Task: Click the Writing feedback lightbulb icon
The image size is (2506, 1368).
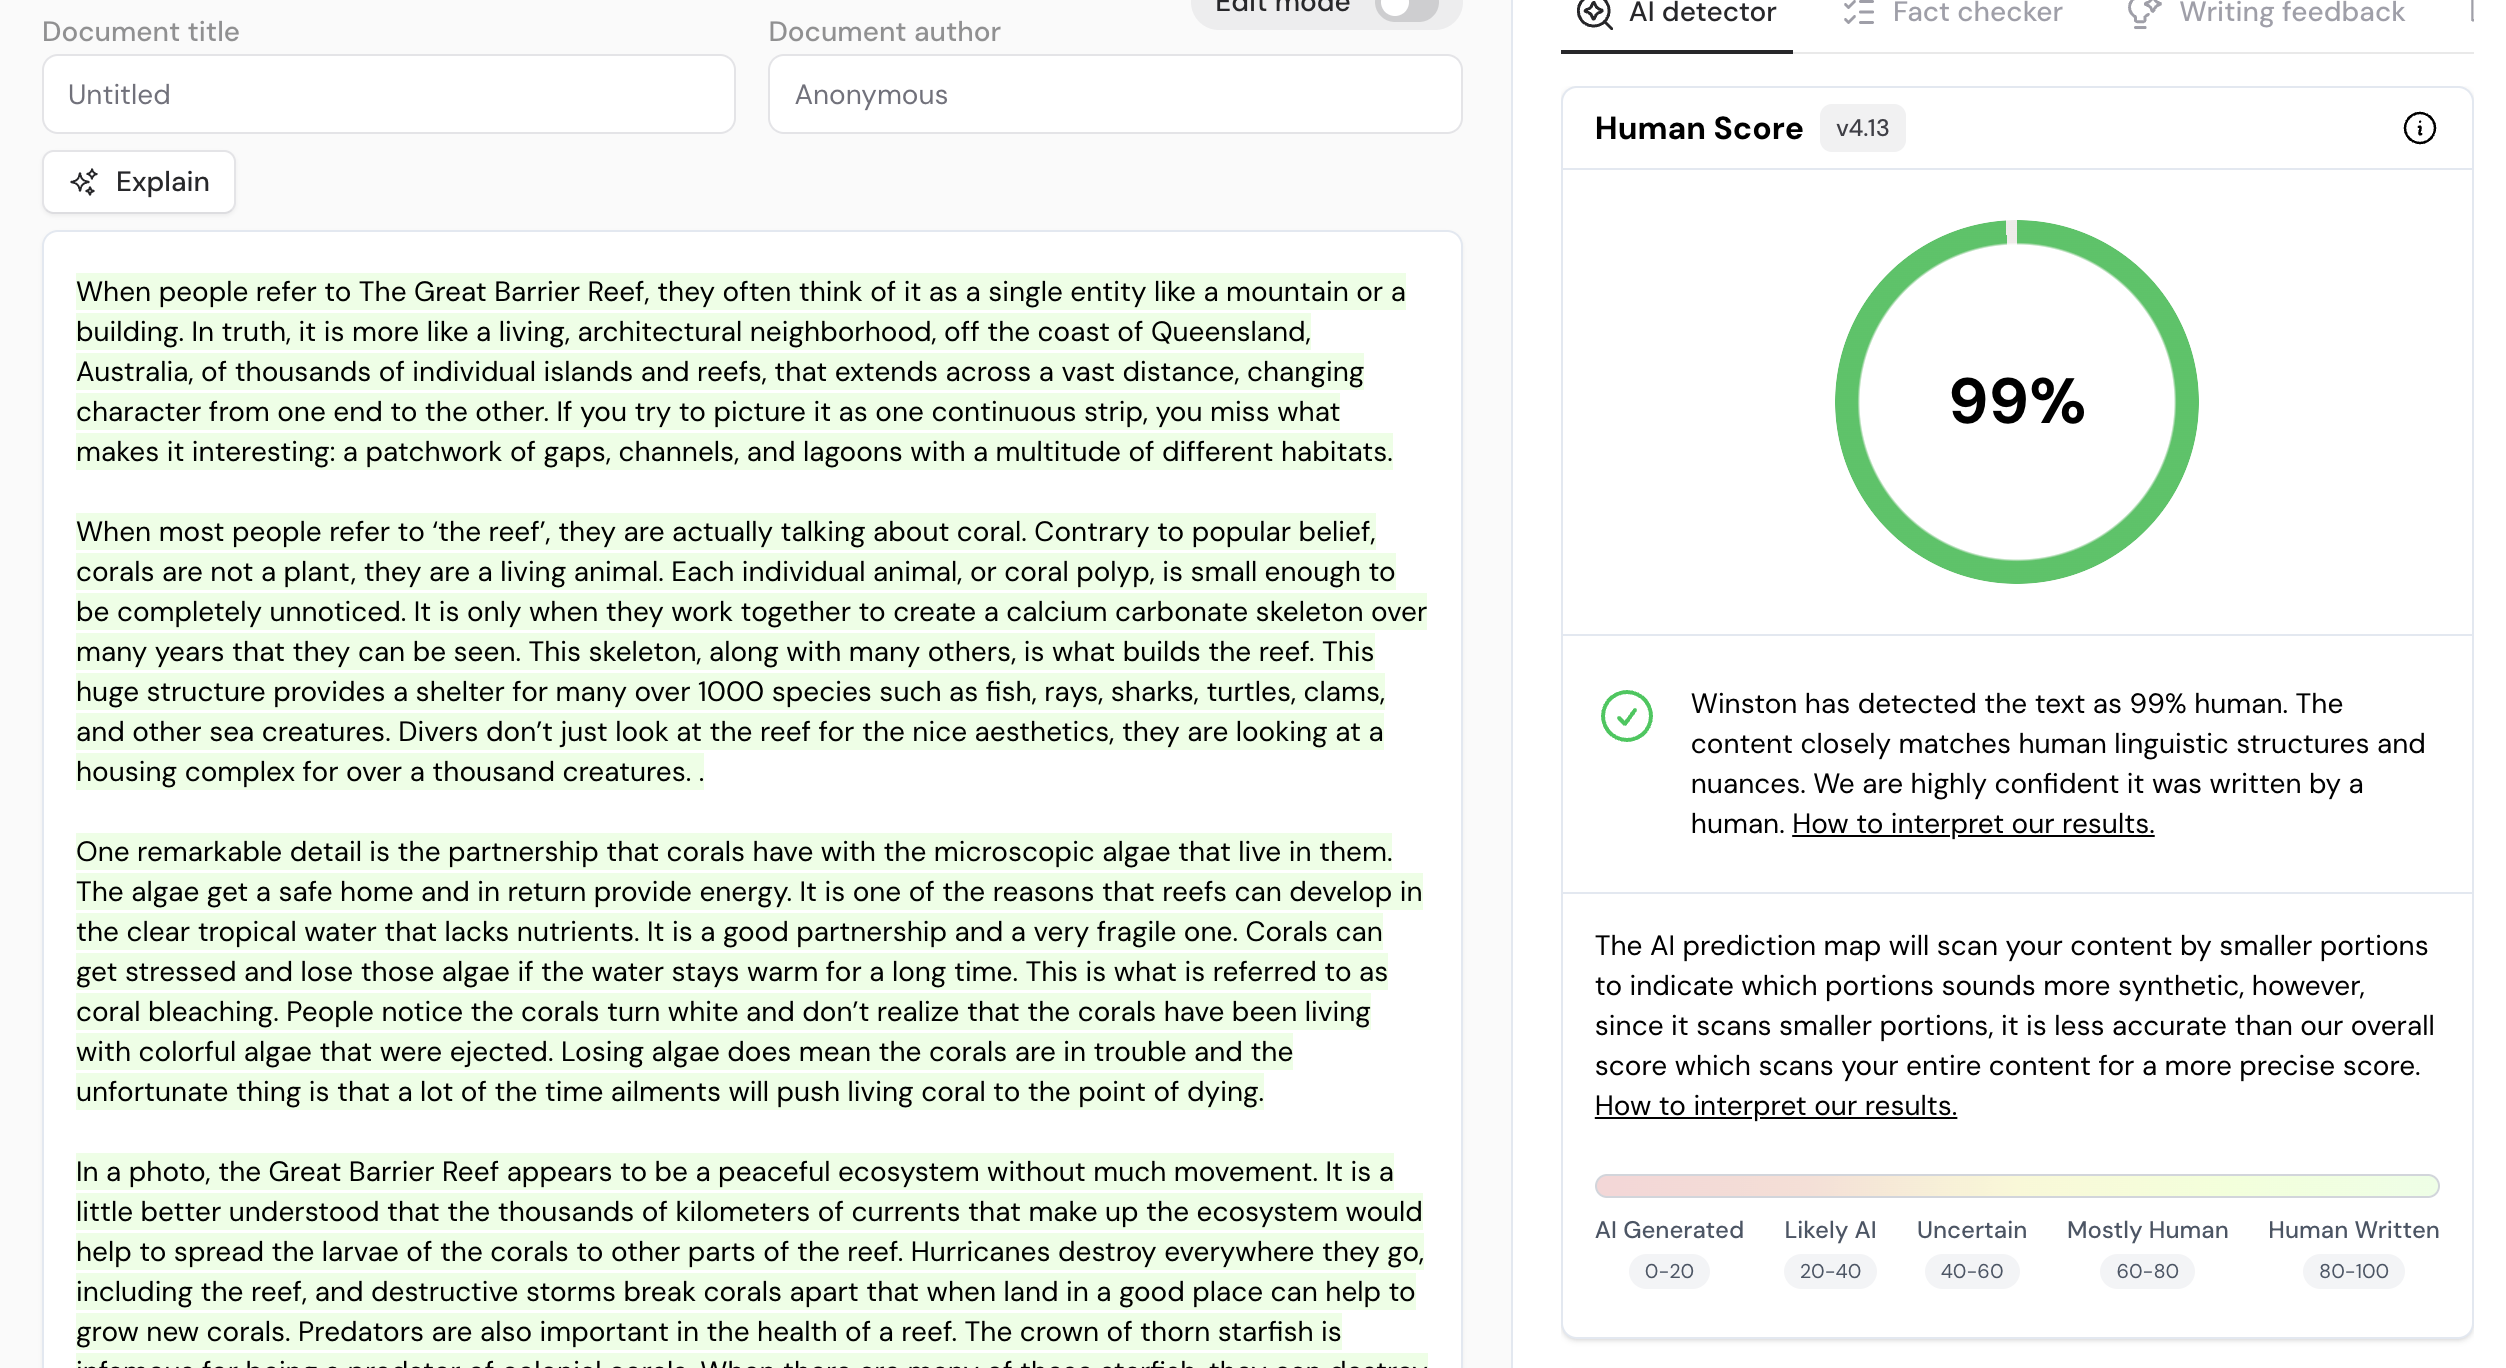Action: [x=2143, y=13]
